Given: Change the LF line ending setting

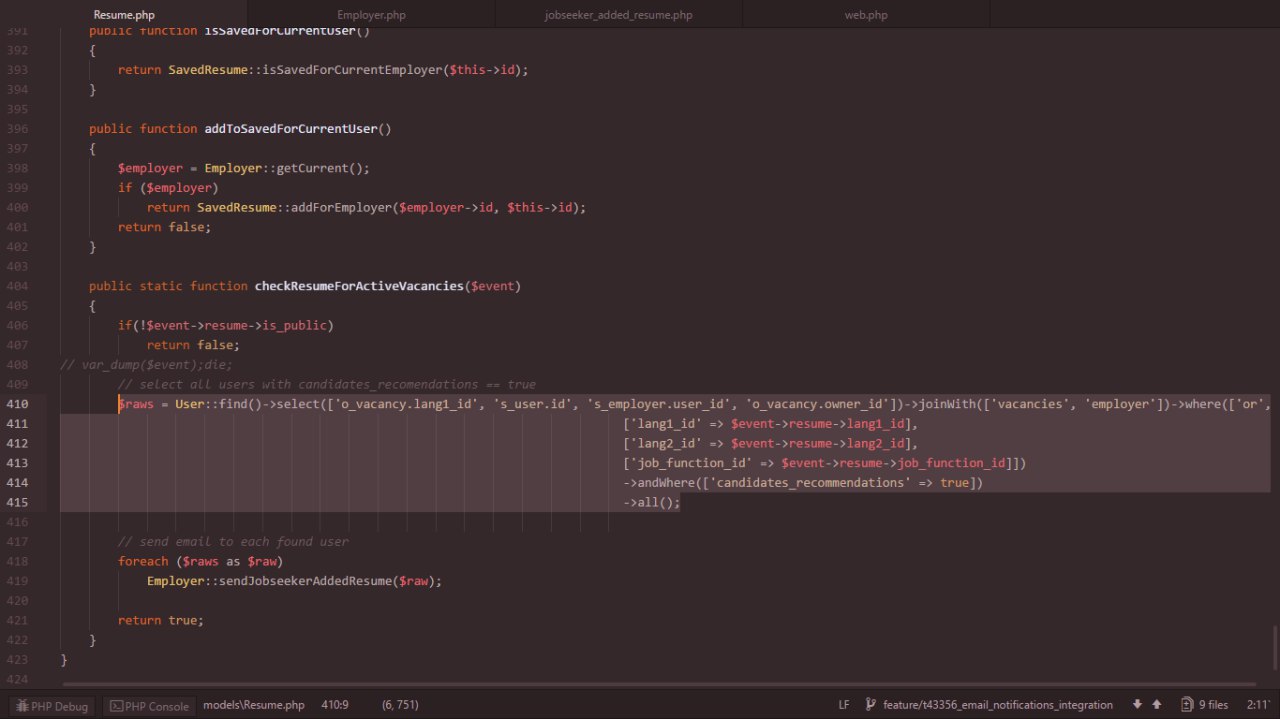Looking at the screenshot, I should tap(844, 705).
